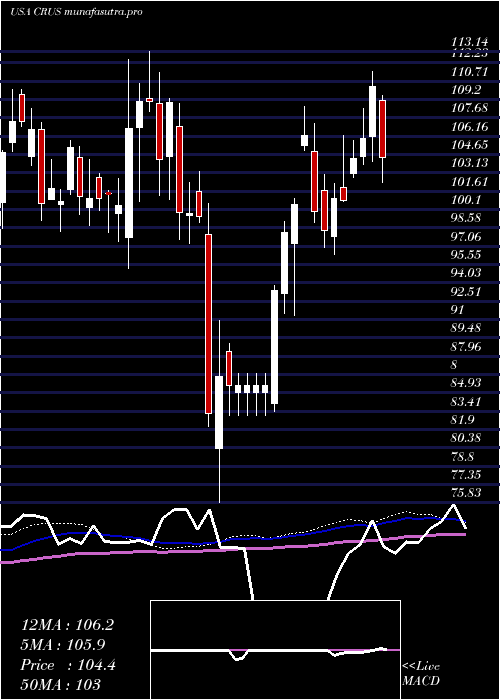Click the 113.14 price axis label
500x700 pixels.
coord(469,43)
